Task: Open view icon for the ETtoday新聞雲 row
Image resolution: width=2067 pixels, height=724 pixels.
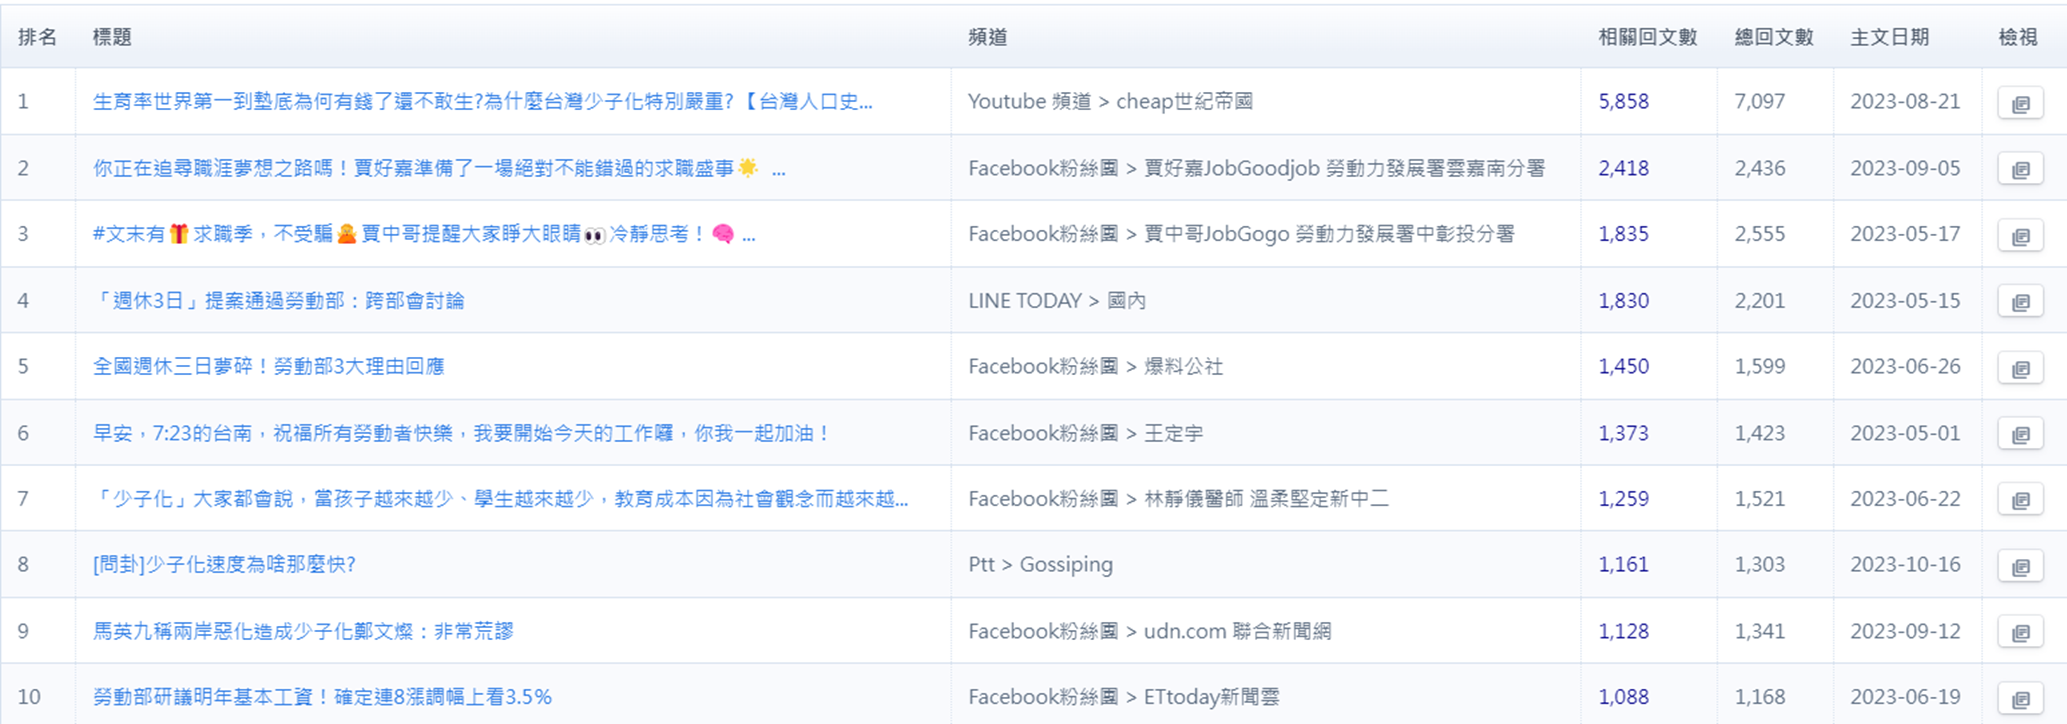Action: [x=2020, y=698]
